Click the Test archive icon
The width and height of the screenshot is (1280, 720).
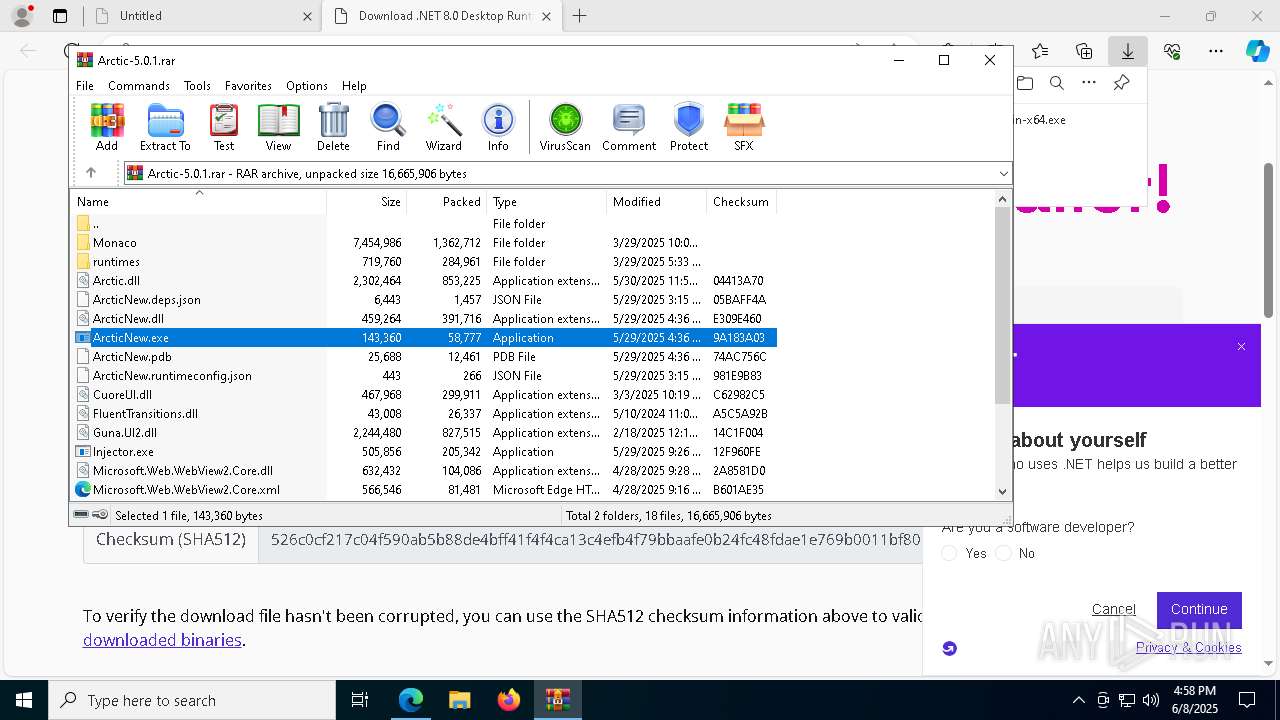pos(224,127)
